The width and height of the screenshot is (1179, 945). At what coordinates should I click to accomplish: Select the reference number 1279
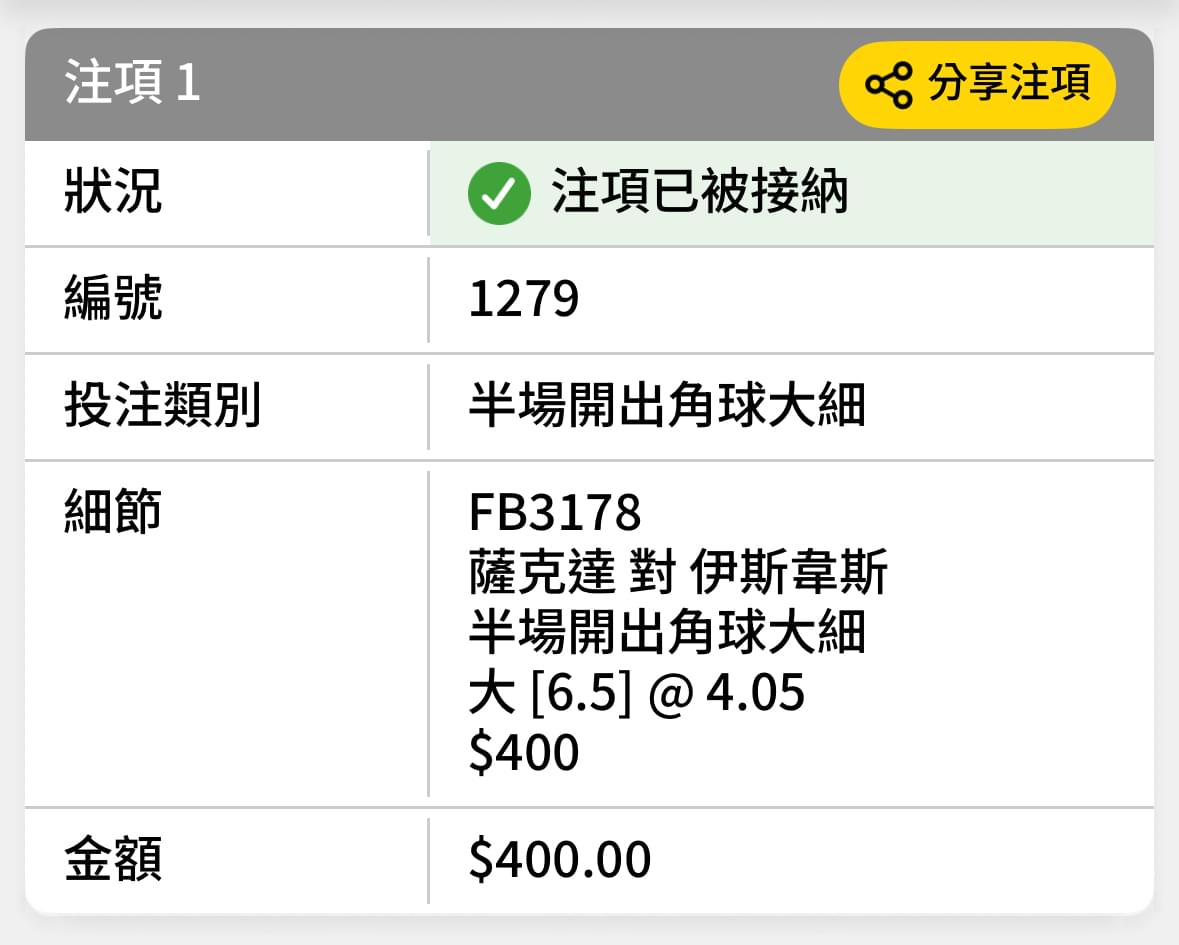523,299
